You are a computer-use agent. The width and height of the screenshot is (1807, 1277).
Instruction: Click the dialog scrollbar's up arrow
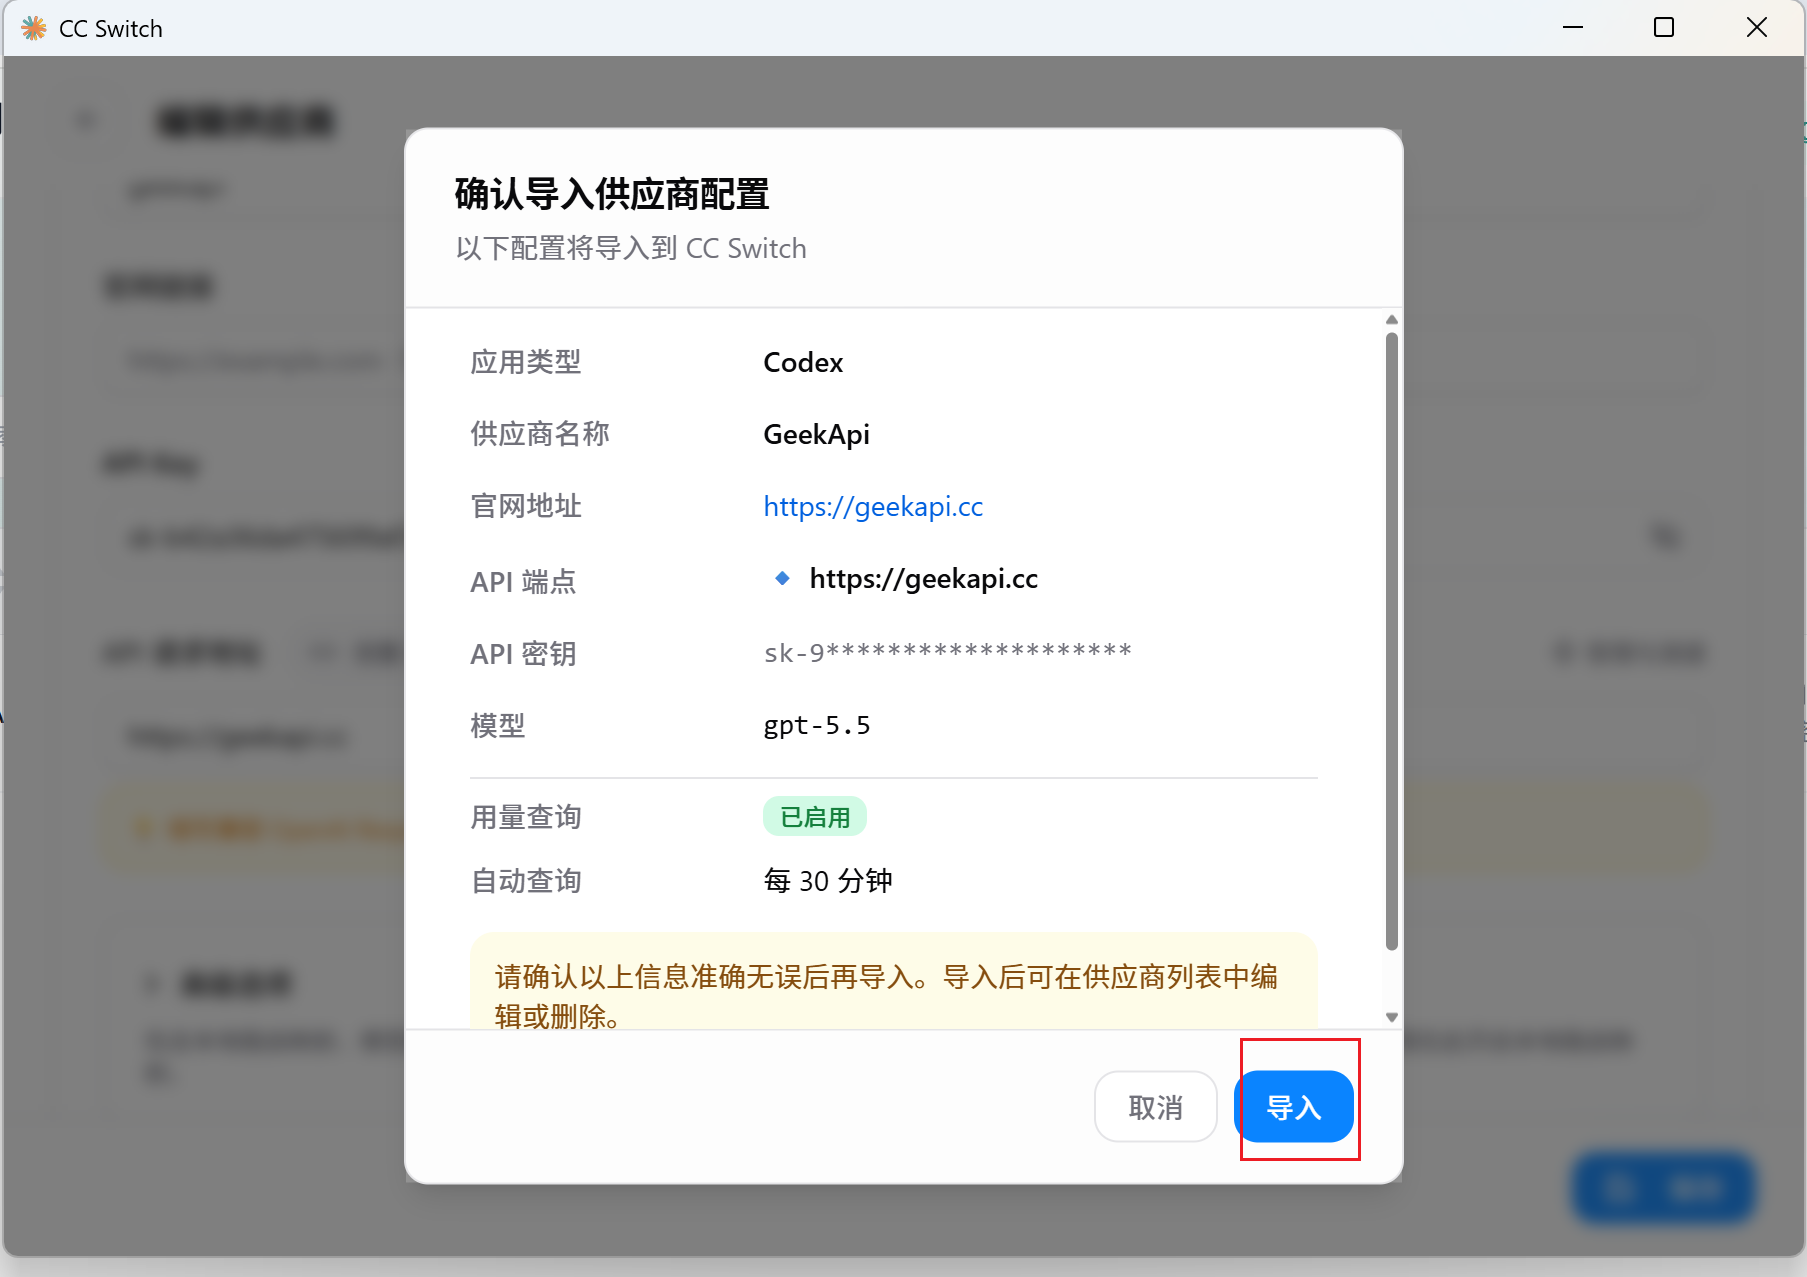click(1391, 320)
